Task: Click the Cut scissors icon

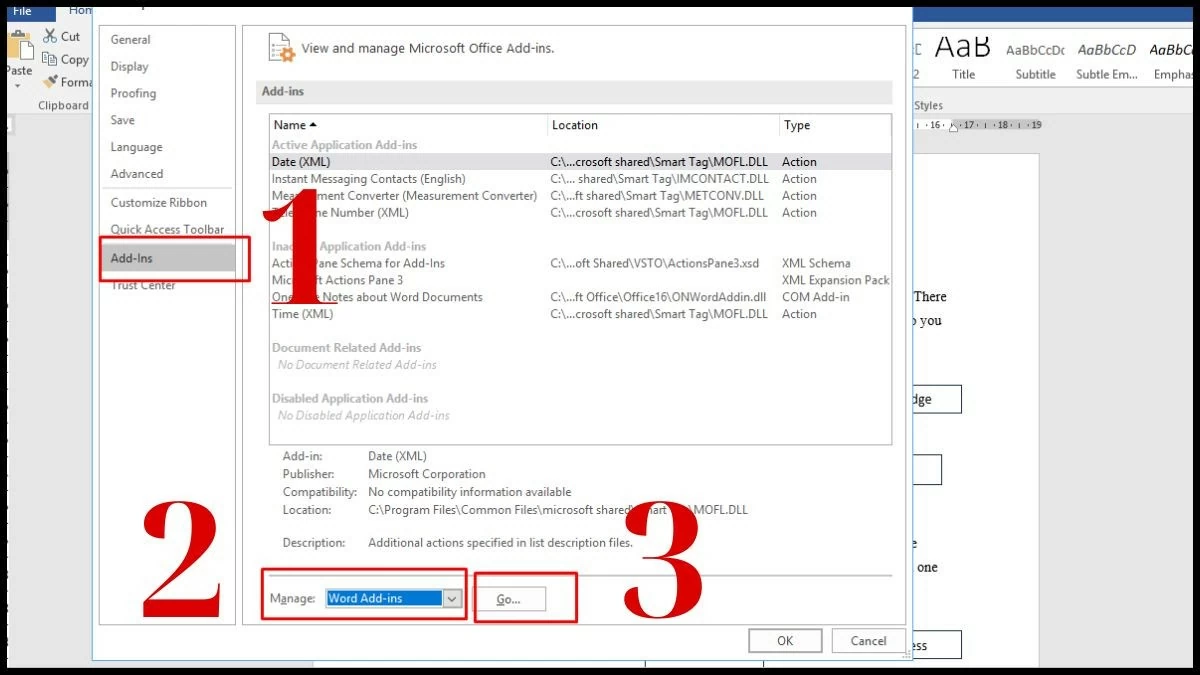Action: click(49, 36)
